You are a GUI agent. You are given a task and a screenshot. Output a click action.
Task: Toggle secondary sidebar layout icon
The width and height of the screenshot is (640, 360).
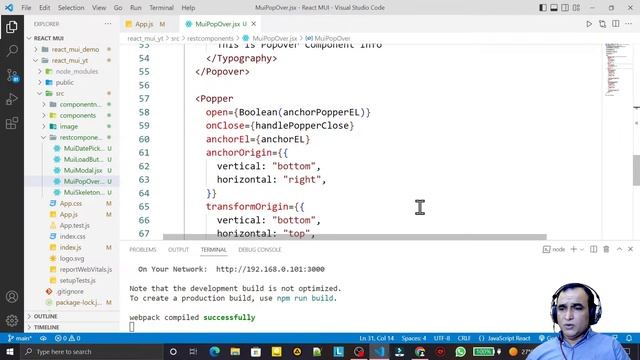(565, 8)
